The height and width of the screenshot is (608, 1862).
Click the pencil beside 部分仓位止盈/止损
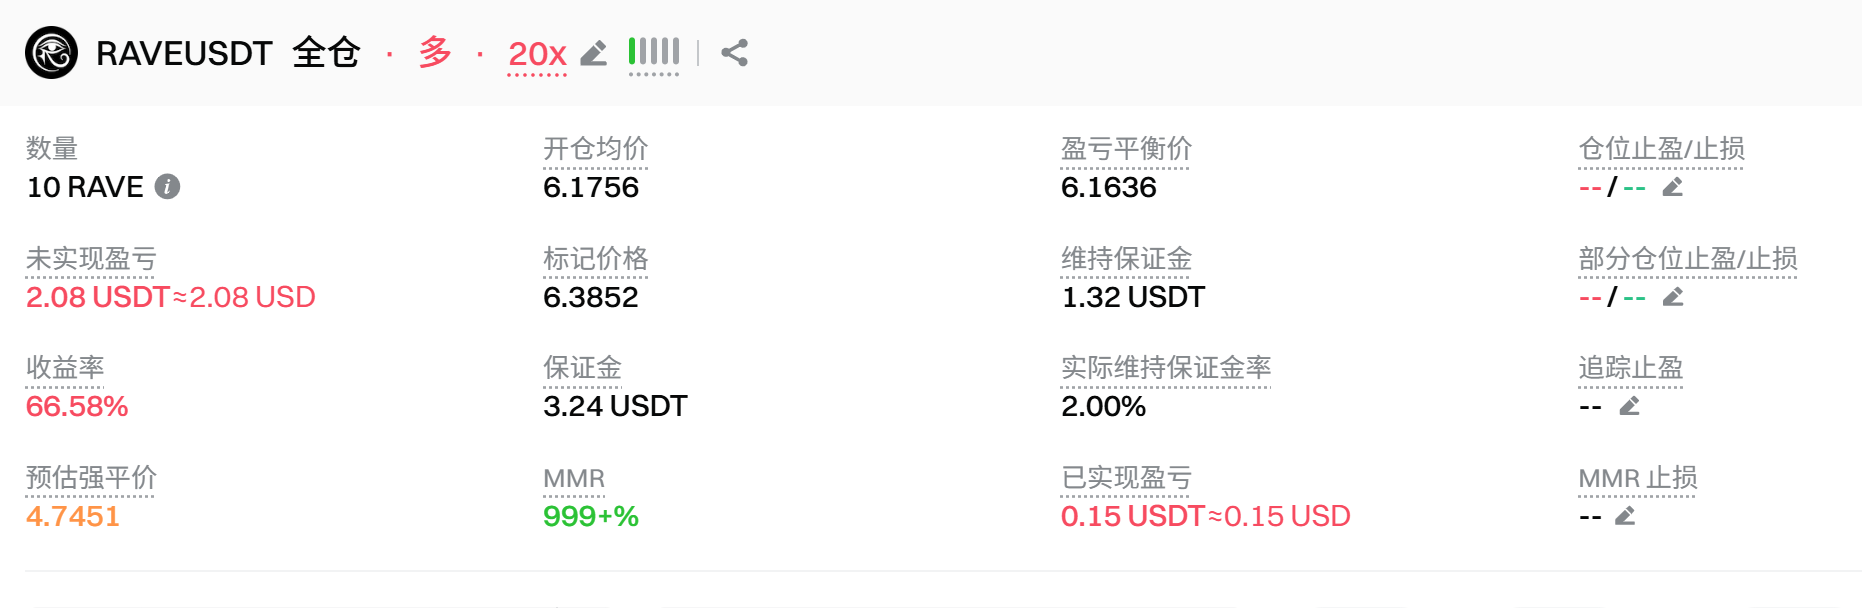point(1672,297)
